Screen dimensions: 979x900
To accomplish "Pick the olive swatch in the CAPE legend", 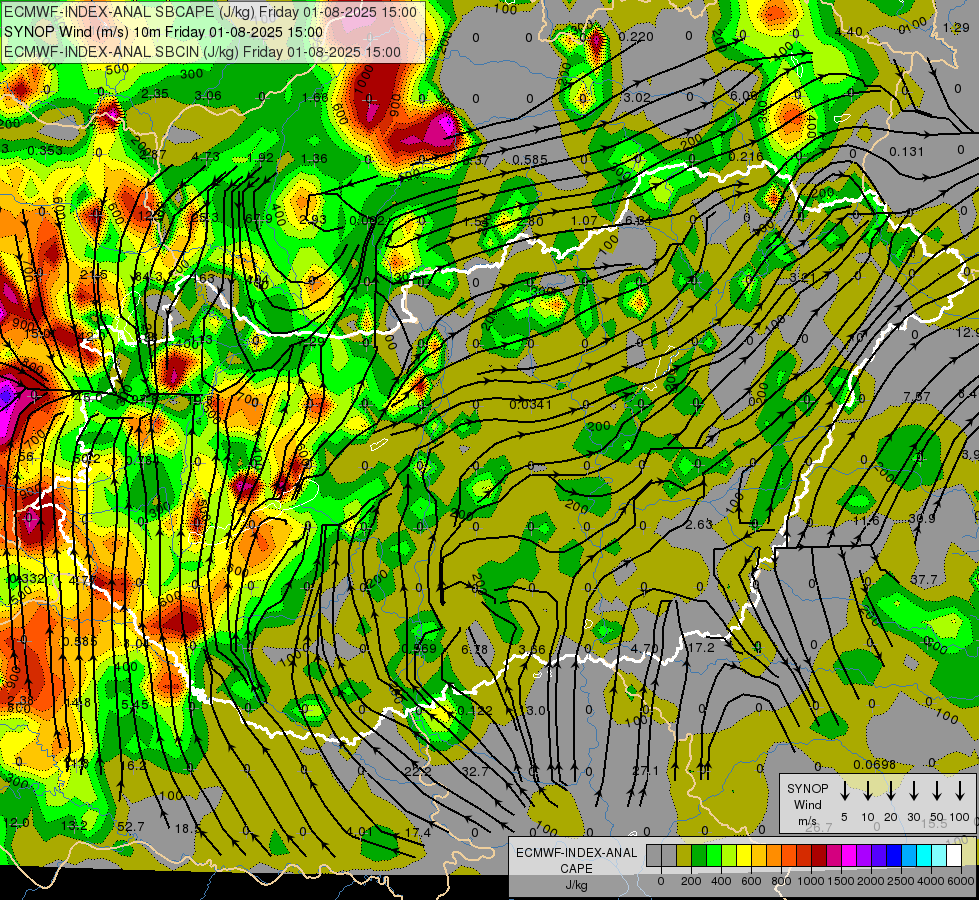I will [x=684, y=855].
